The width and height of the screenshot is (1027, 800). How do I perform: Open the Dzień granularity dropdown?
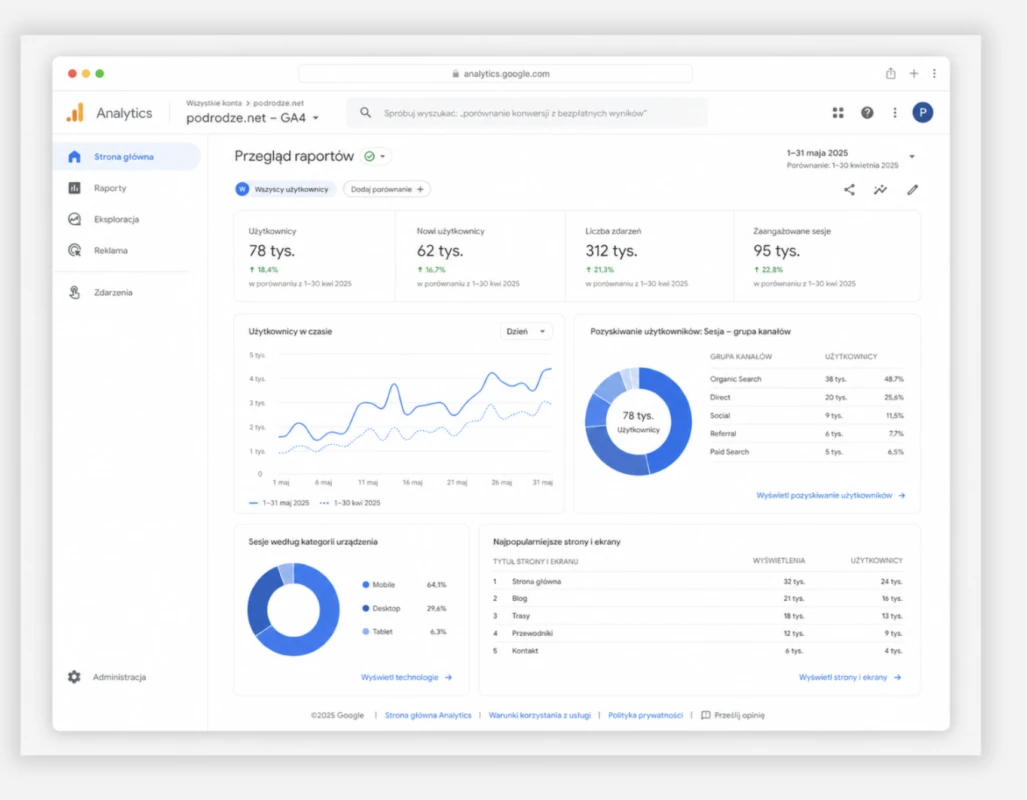[x=526, y=332]
